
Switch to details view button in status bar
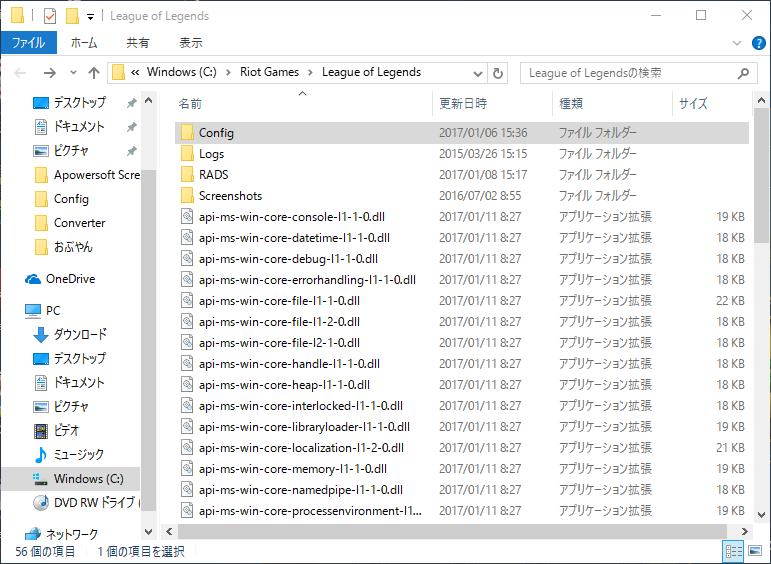(734, 551)
